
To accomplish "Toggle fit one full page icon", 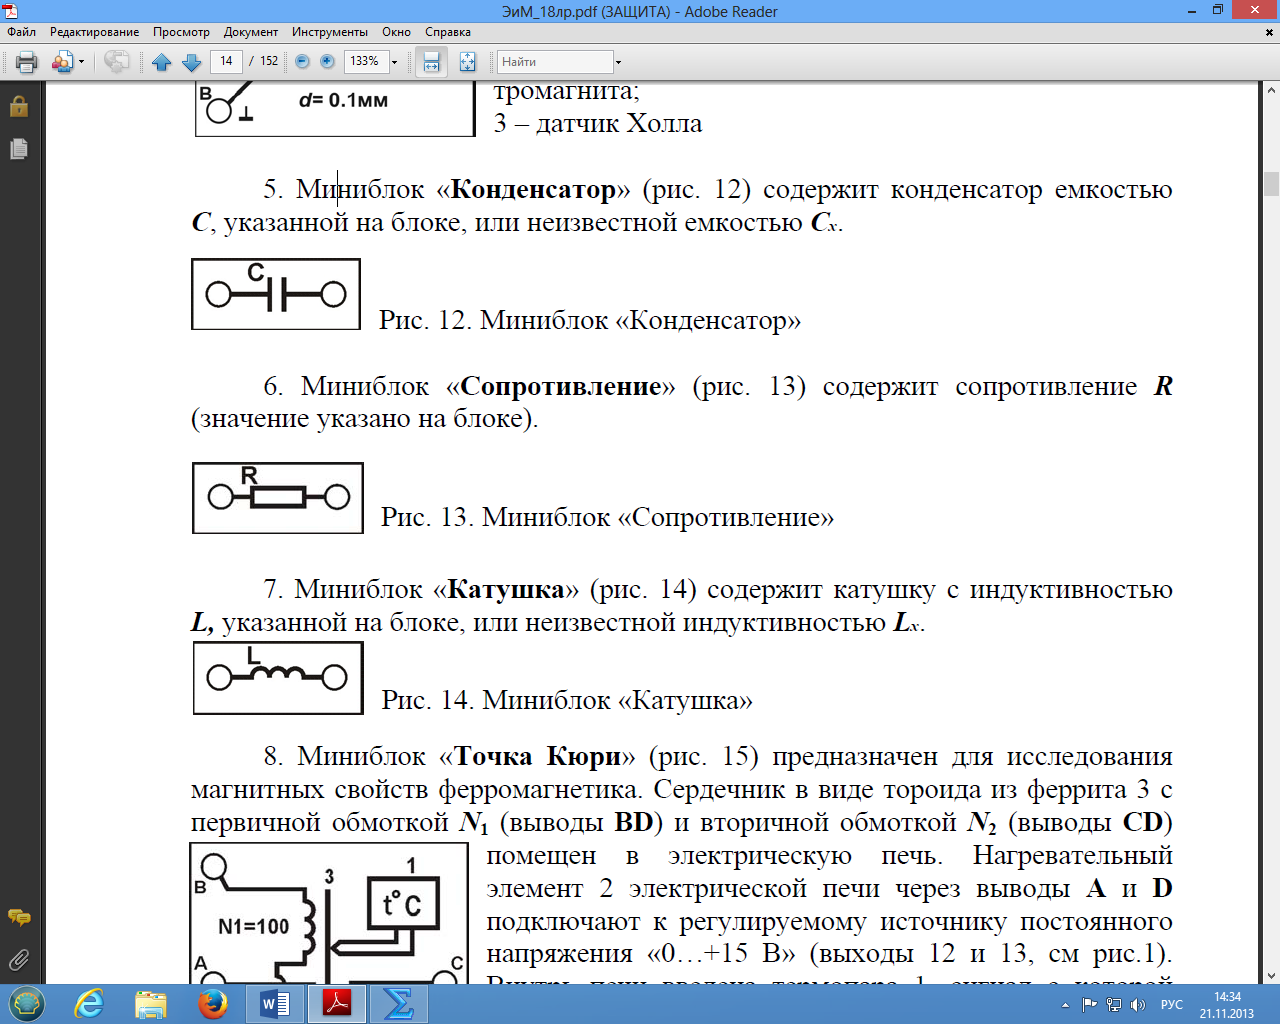I will [x=467, y=62].
